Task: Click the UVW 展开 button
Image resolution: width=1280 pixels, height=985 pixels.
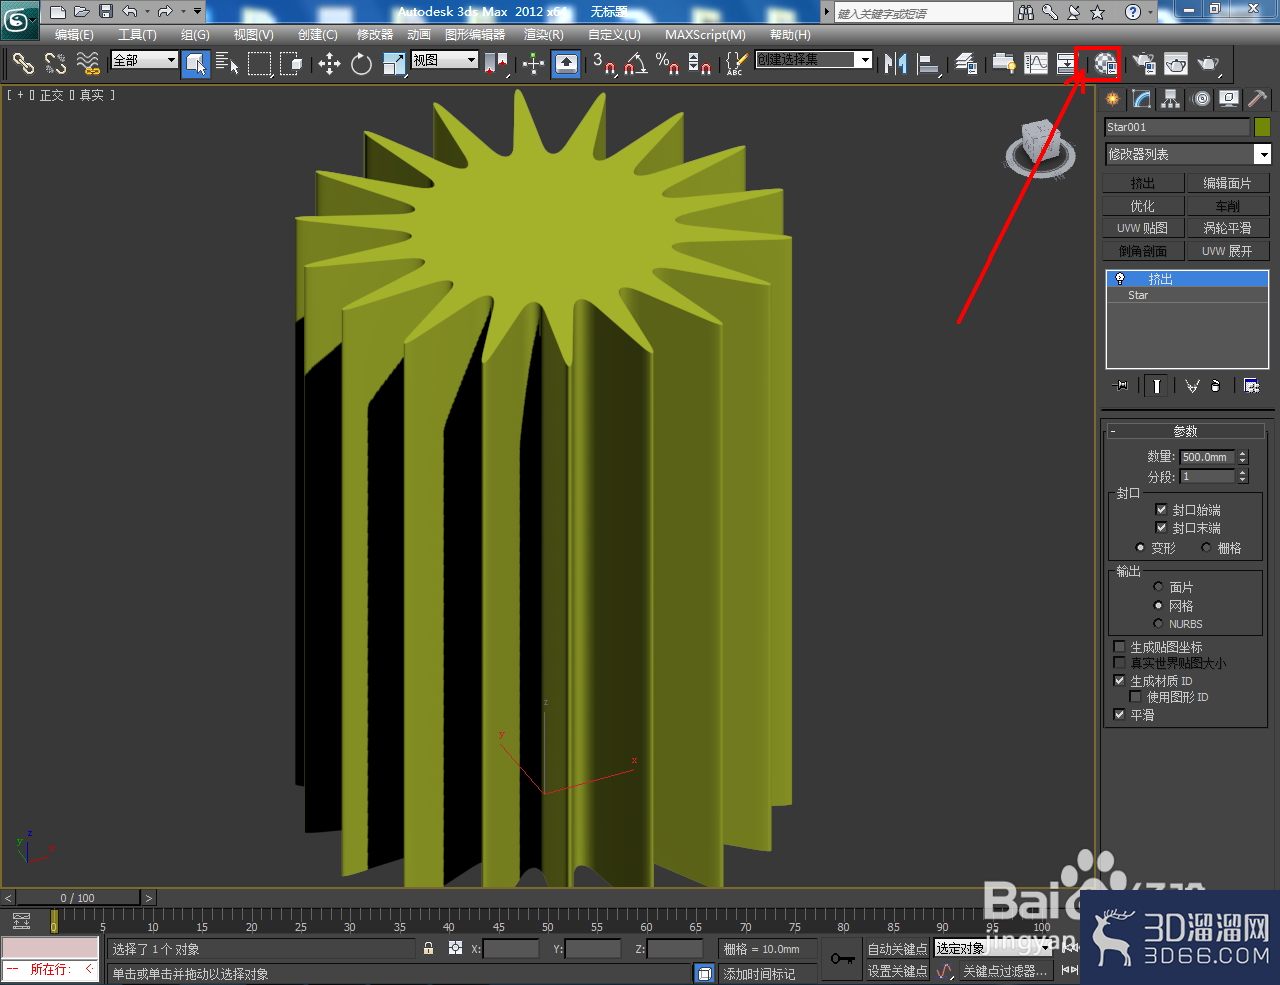Action: click(x=1227, y=251)
